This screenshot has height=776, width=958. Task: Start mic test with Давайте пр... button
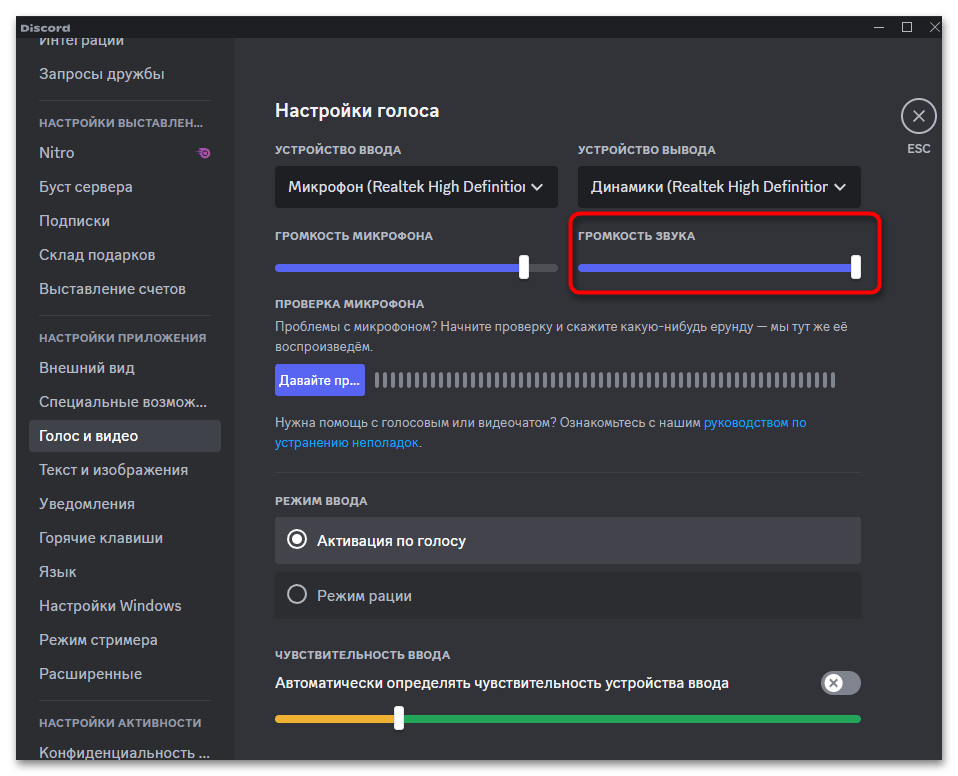(320, 380)
